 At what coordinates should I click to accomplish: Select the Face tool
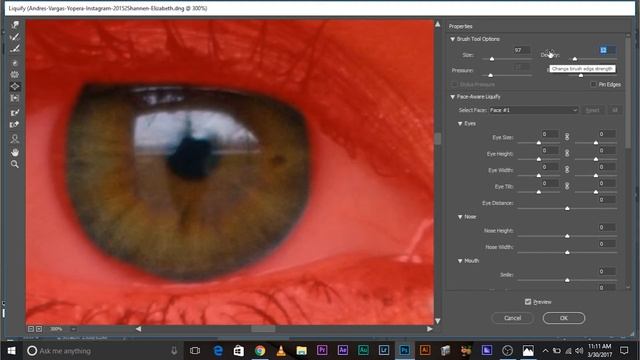[x=15, y=139]
